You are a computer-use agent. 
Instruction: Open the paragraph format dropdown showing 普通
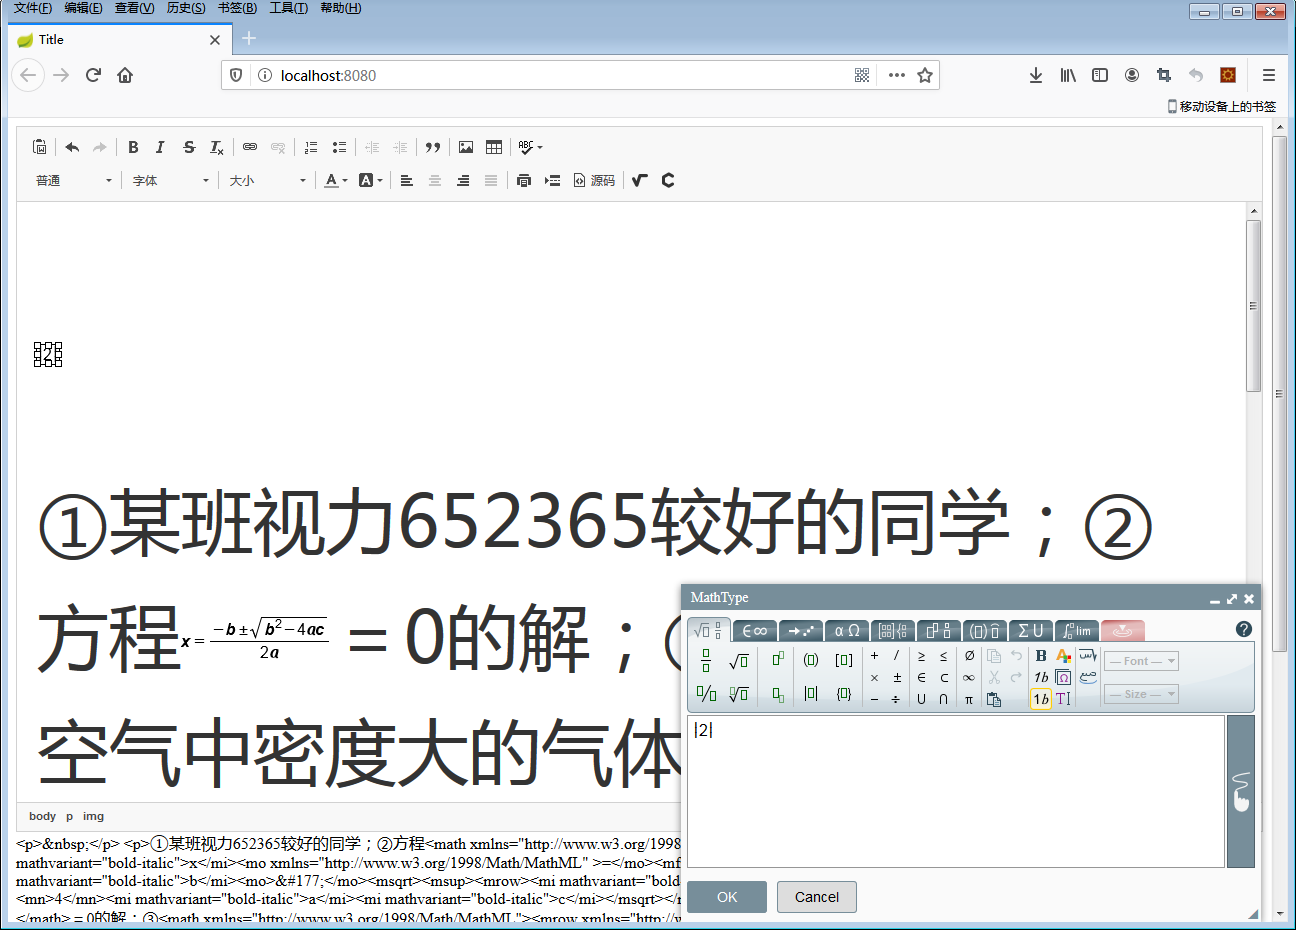tap(73, 180)
